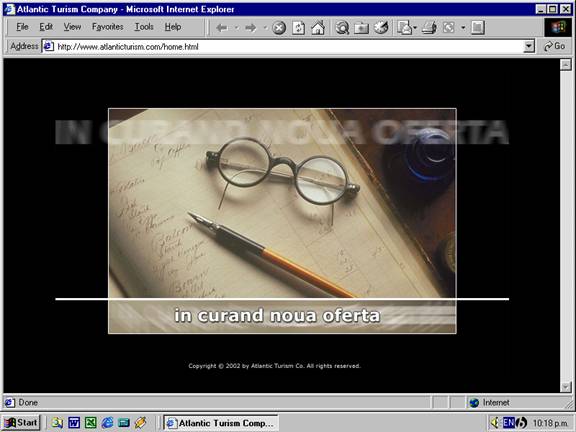Click the Address label
This screenshot has width=576, height=432.
pos(24,46)
